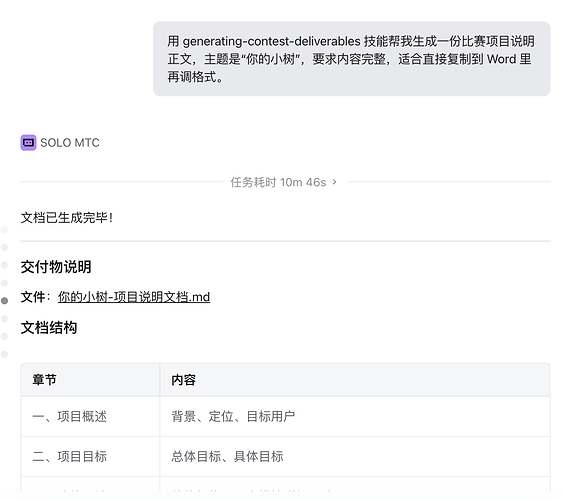
Task: Click the 文档已生成完毕 response text
Action: [67, 218]
